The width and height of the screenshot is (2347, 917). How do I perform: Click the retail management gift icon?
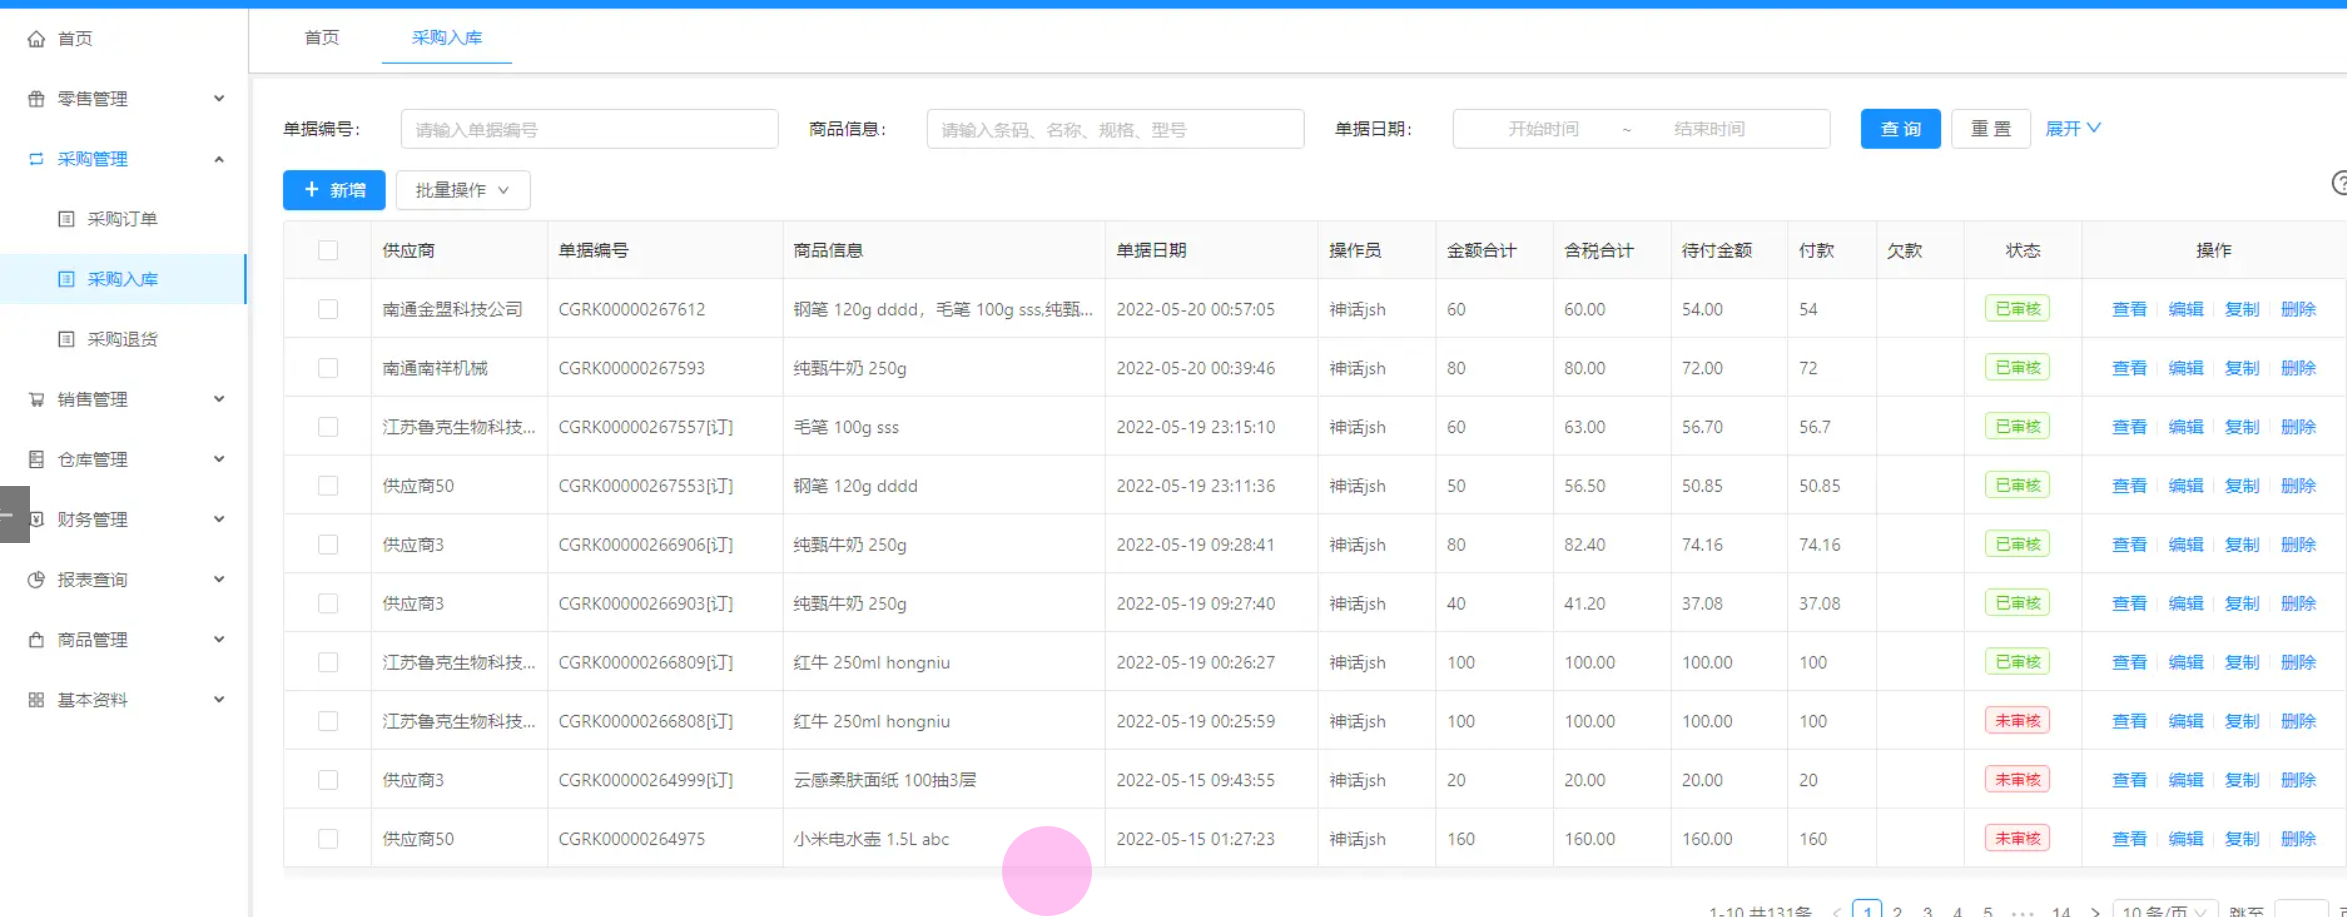coord(36,99)
